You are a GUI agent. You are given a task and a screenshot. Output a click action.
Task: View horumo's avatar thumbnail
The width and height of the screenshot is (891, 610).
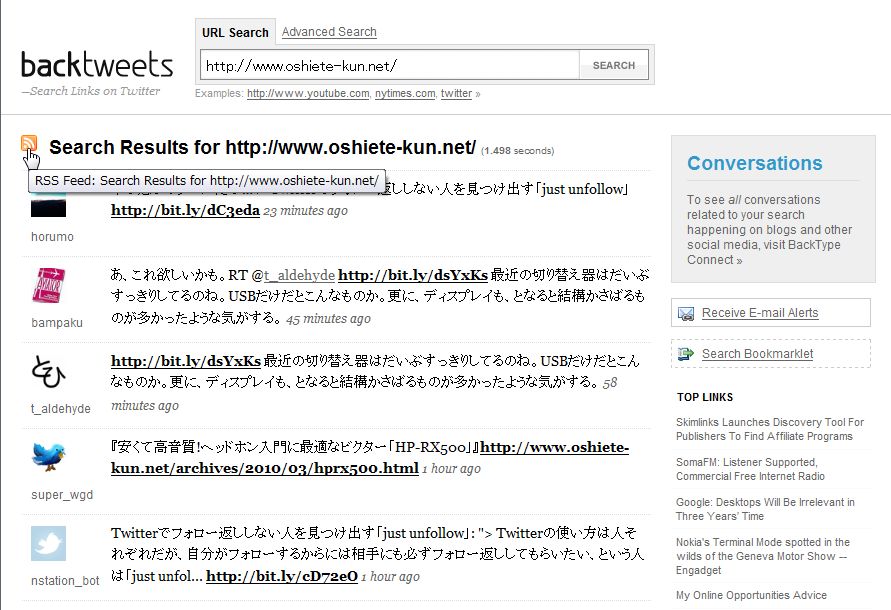coord(48,205)
